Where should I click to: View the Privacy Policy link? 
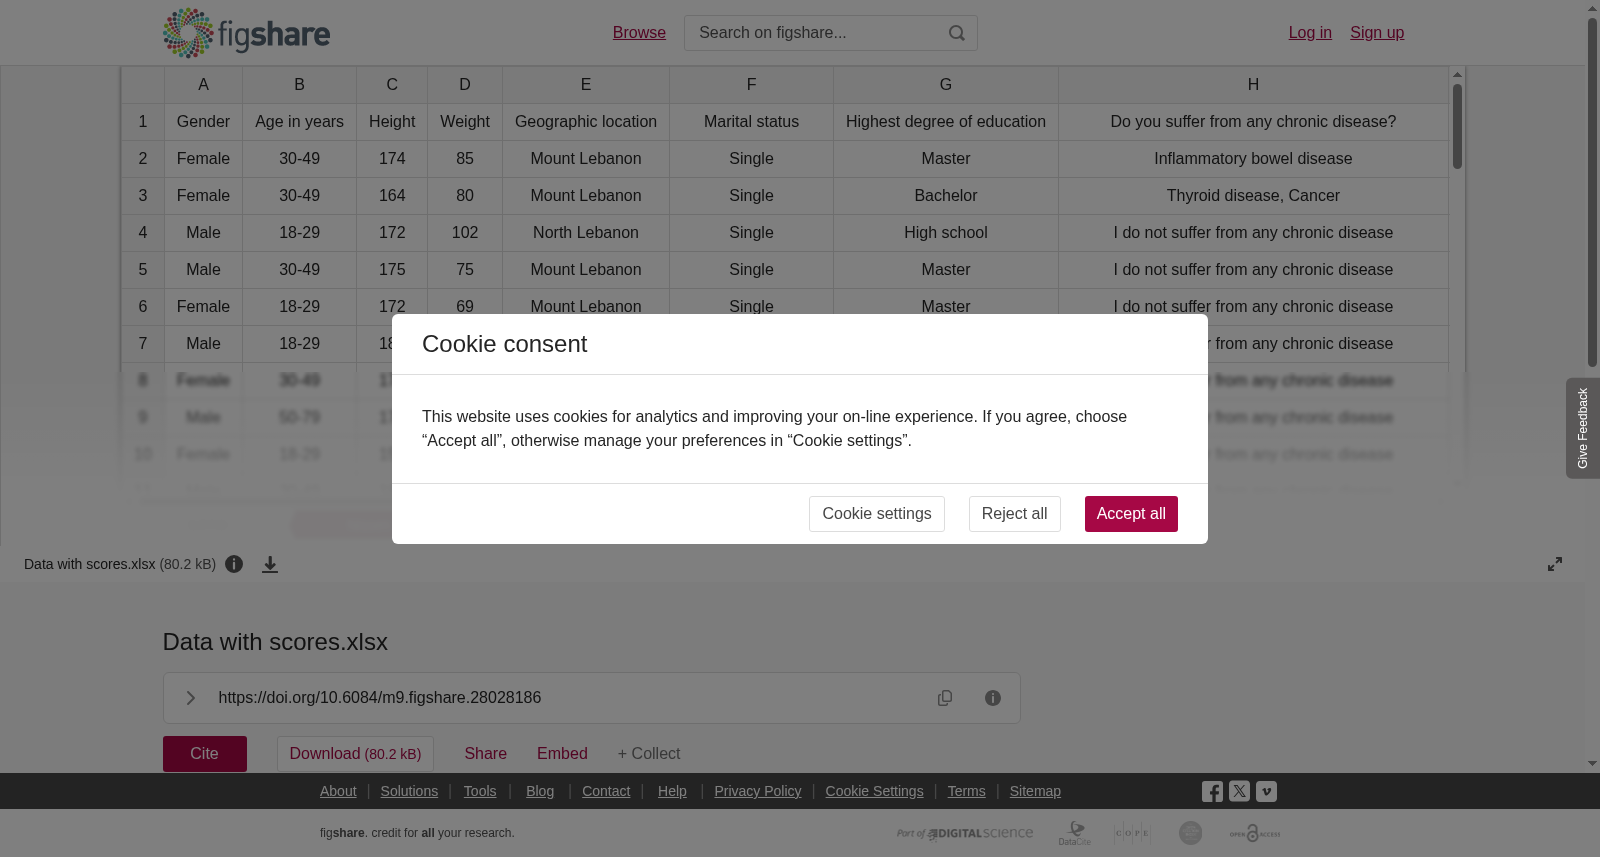758,791
